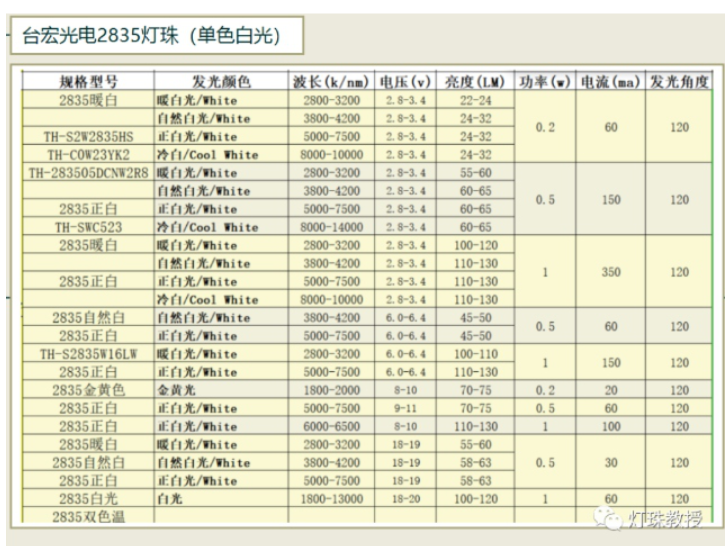Click the 发光角度 column header
This screenshot has width=726, height=546.
(679, 82)
